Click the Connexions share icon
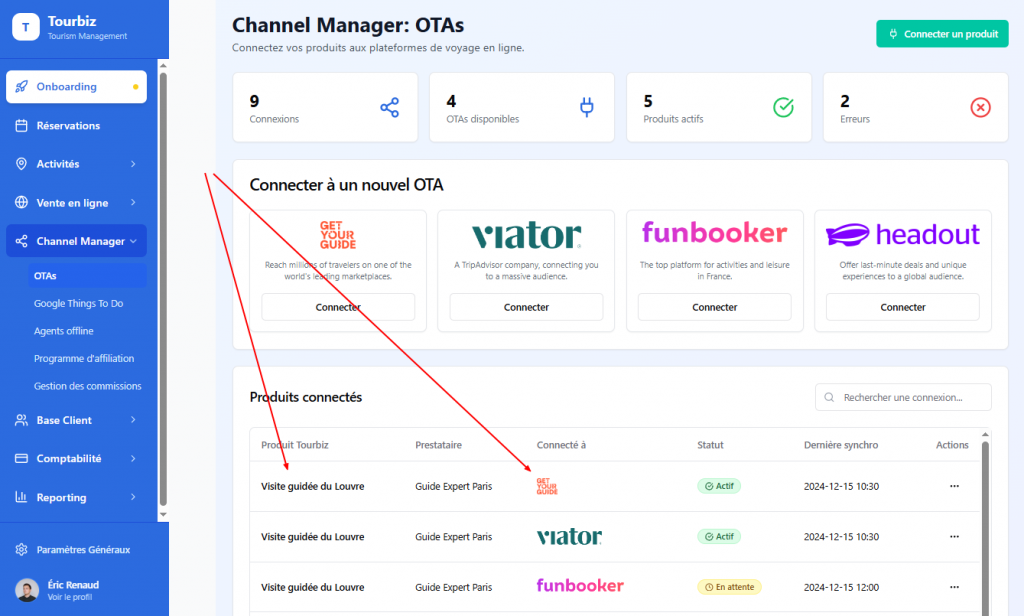Screen dimensions: 1024x616 pyautogui.click(x=390, y=108)
